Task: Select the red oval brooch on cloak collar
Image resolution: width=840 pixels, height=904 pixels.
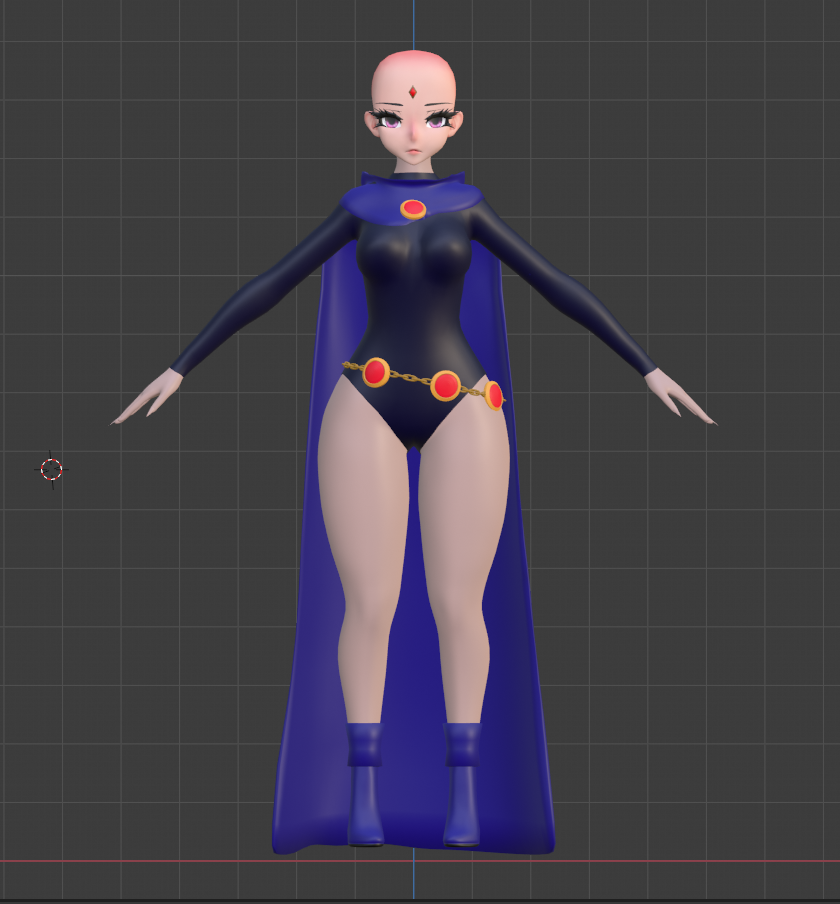Action: click(x=413, y=209)
